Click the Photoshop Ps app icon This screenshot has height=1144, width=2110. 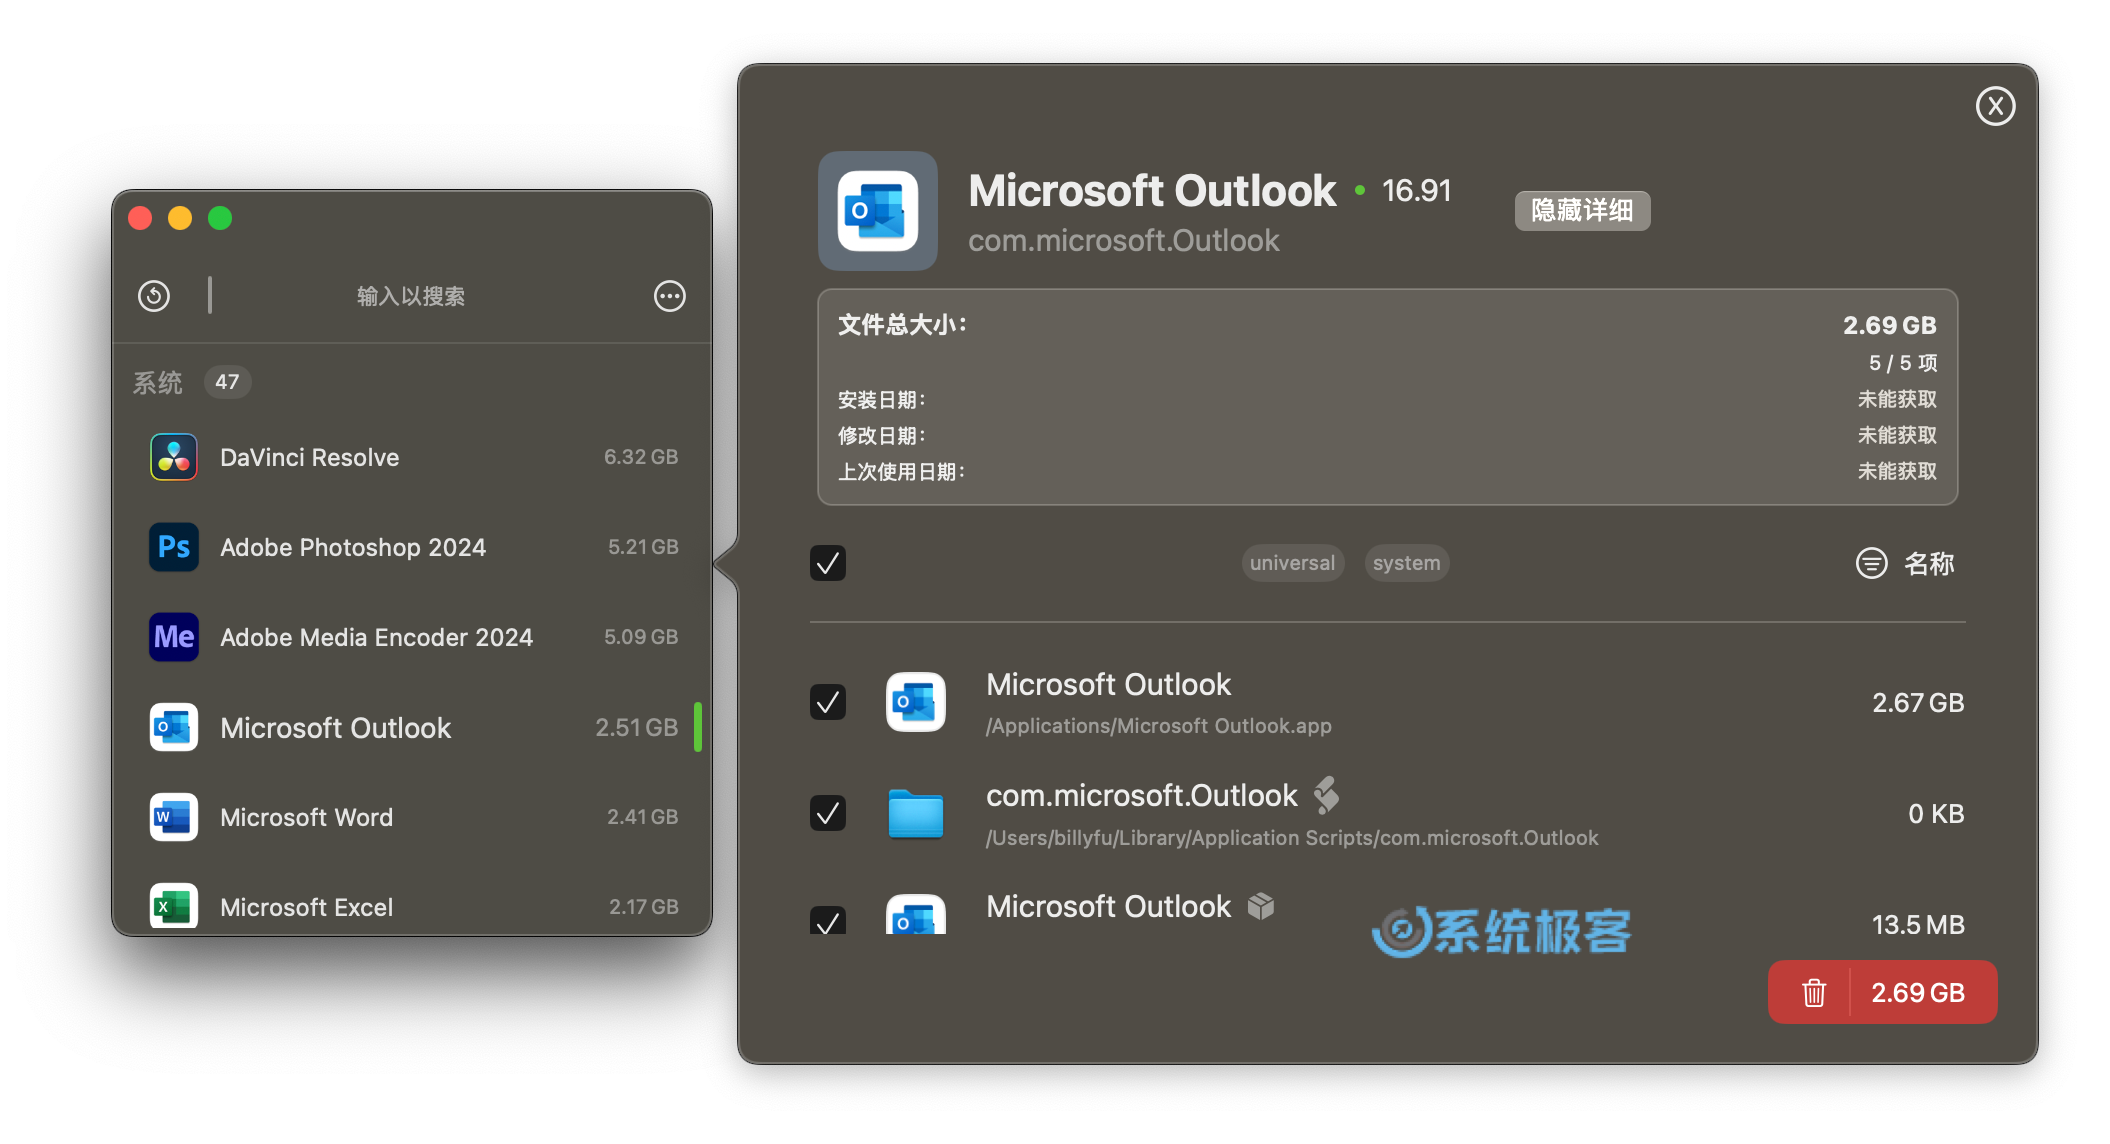pos(174,547)
